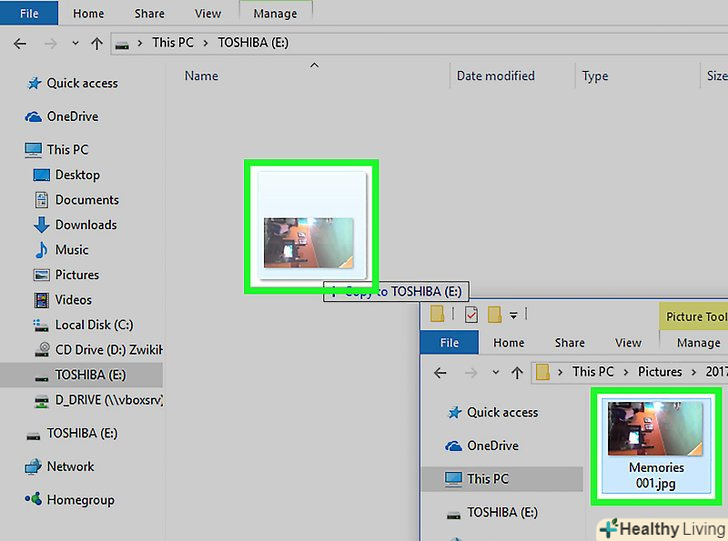This screenshot has height=541, width=728.
Task: Select root-level TOSHIBA (E:) above Network
Action: (x=82, y=433)
